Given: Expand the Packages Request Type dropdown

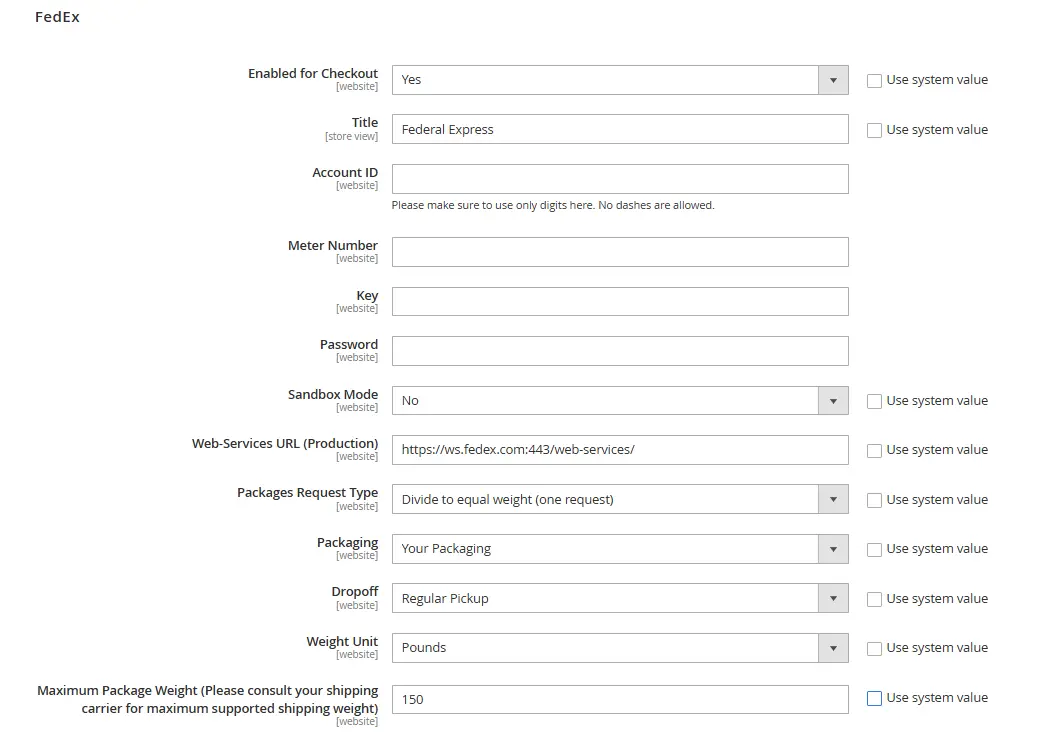Looking at the screenshot, I should 620,499.
